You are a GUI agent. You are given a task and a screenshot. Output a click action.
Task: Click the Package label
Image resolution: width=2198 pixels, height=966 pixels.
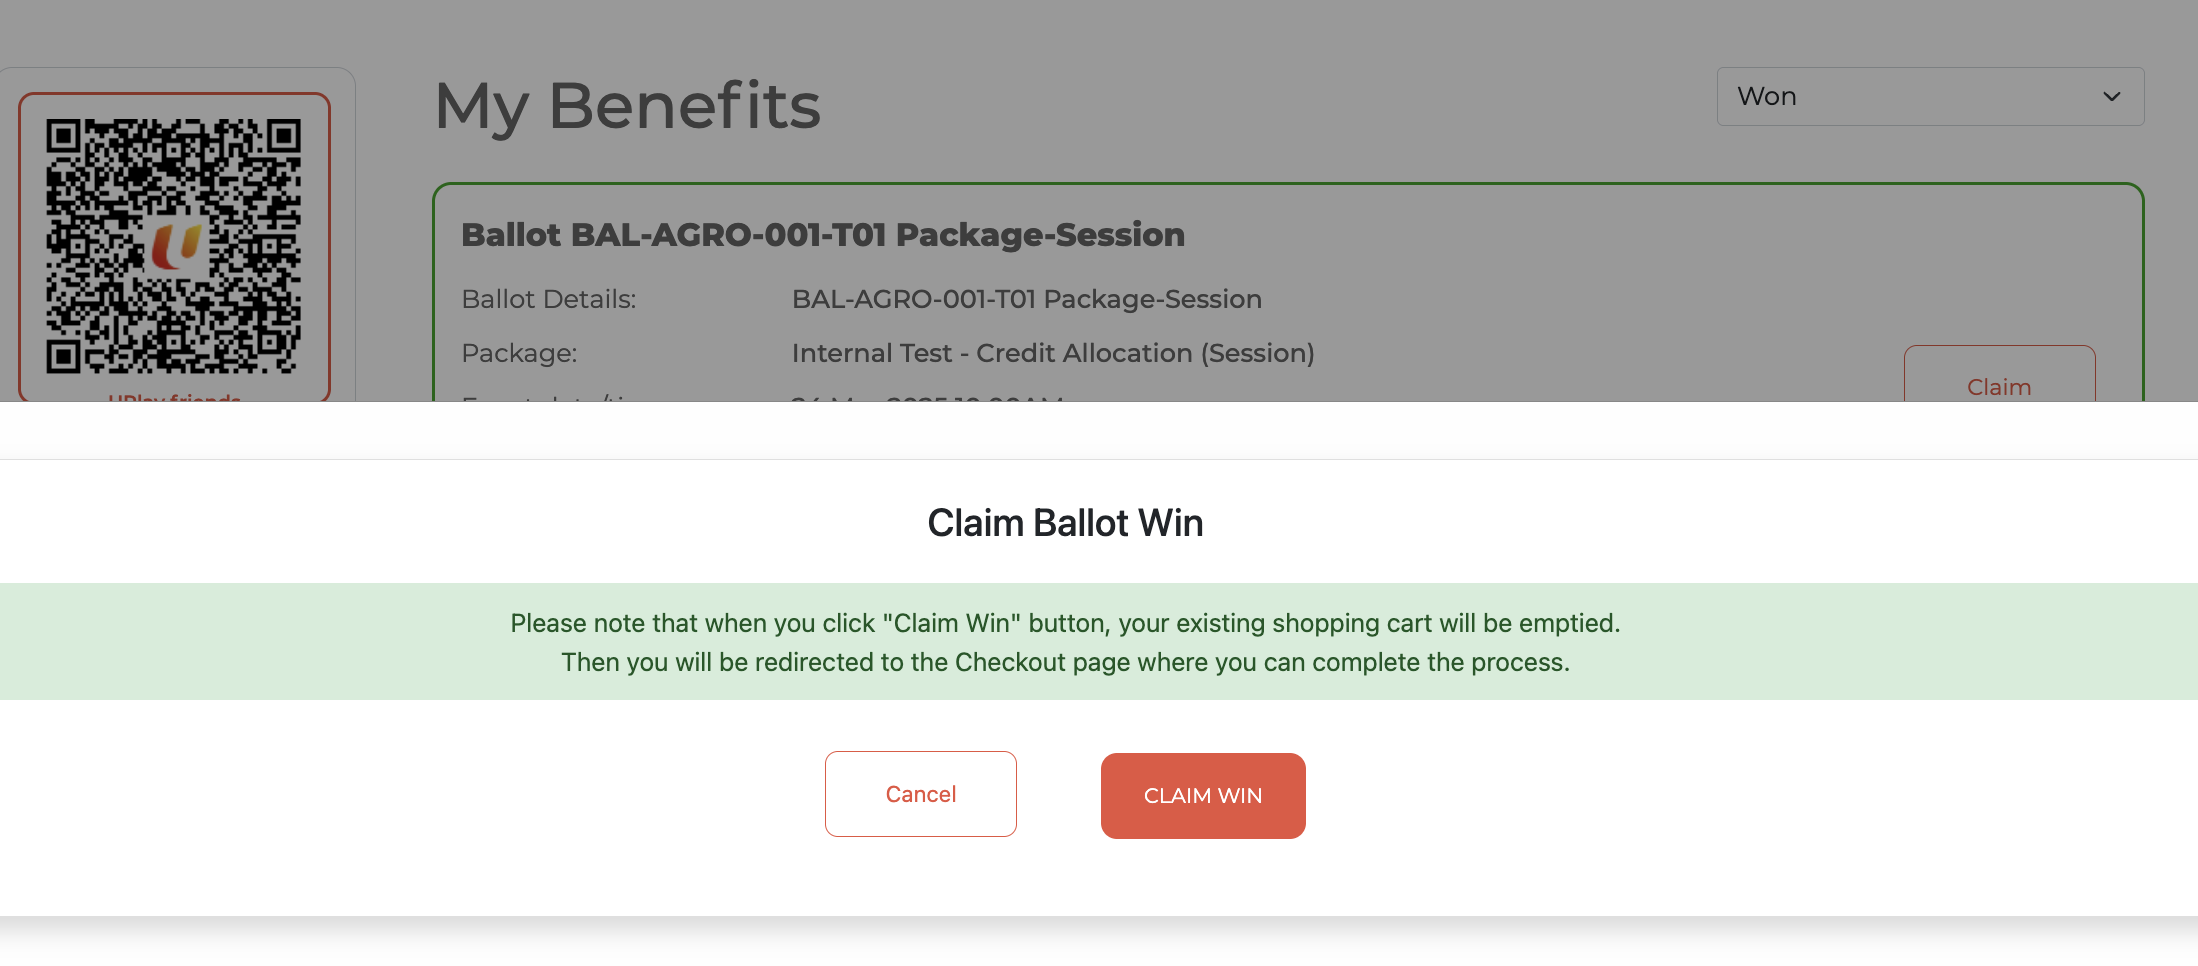[x=519, y=353]
